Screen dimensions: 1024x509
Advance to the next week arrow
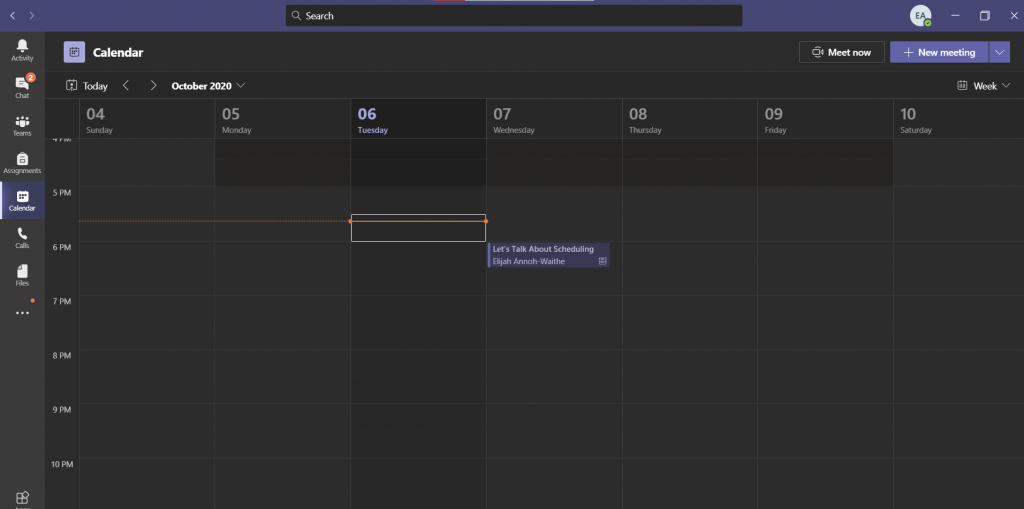(153, 86)
